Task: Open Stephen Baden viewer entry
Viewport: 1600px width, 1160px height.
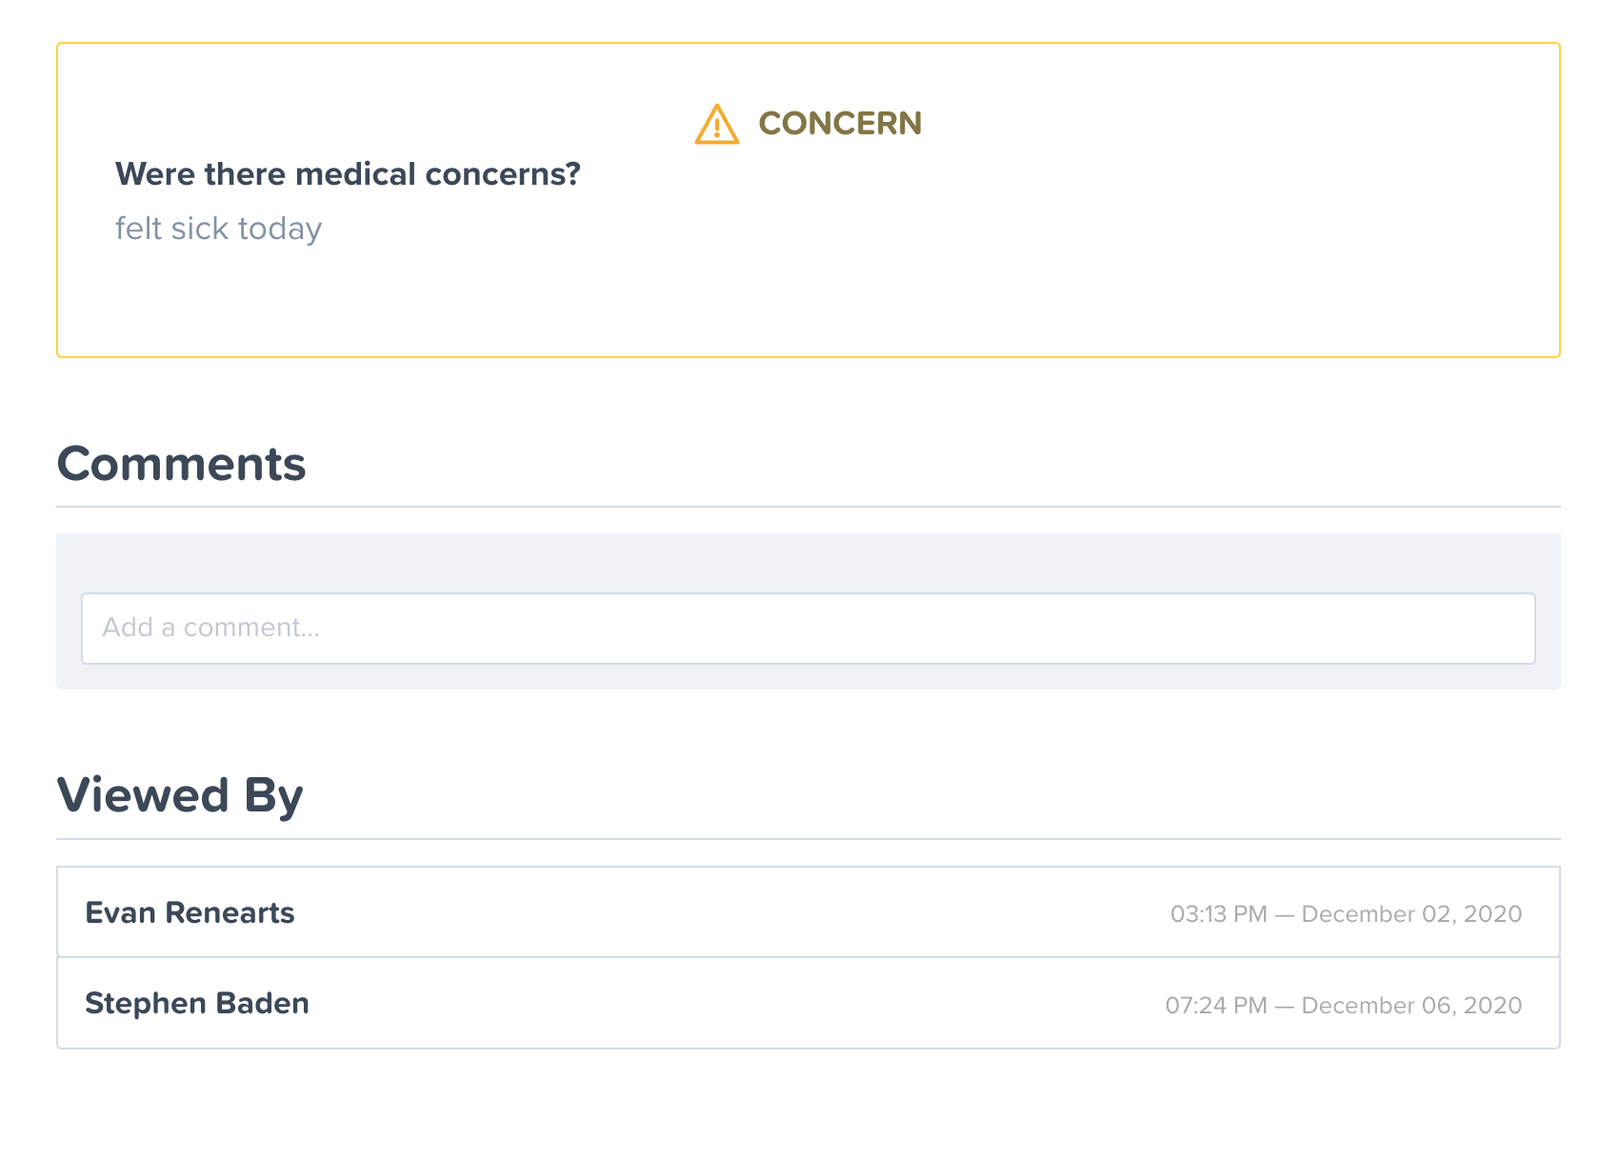Action: (808, 1003)
